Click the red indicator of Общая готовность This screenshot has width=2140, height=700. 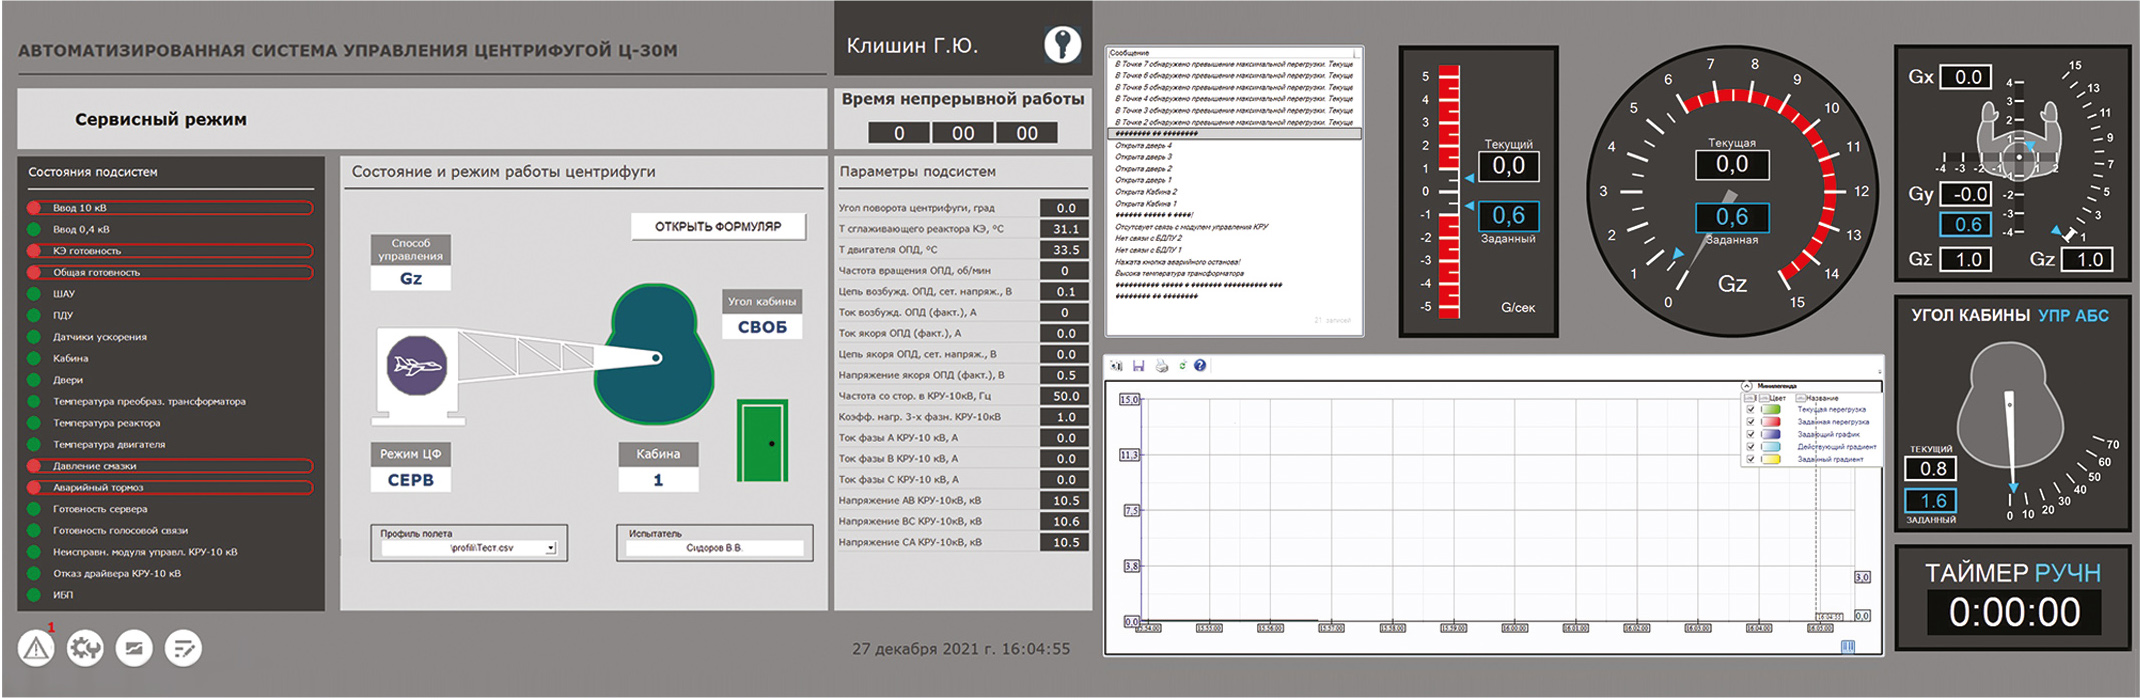coord(34,272)
